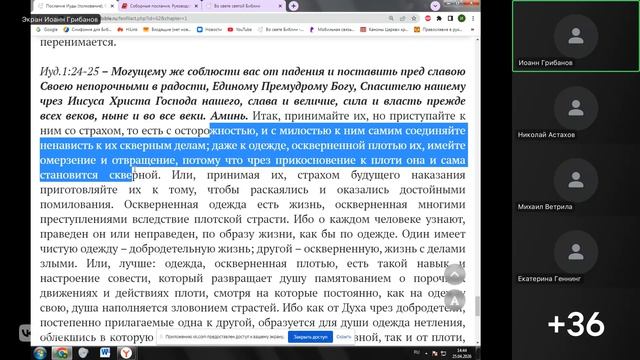Click the share page icon in address bar
Image resolution: width=640 pixels, height=360 pixels.
(x=402, y=18)
